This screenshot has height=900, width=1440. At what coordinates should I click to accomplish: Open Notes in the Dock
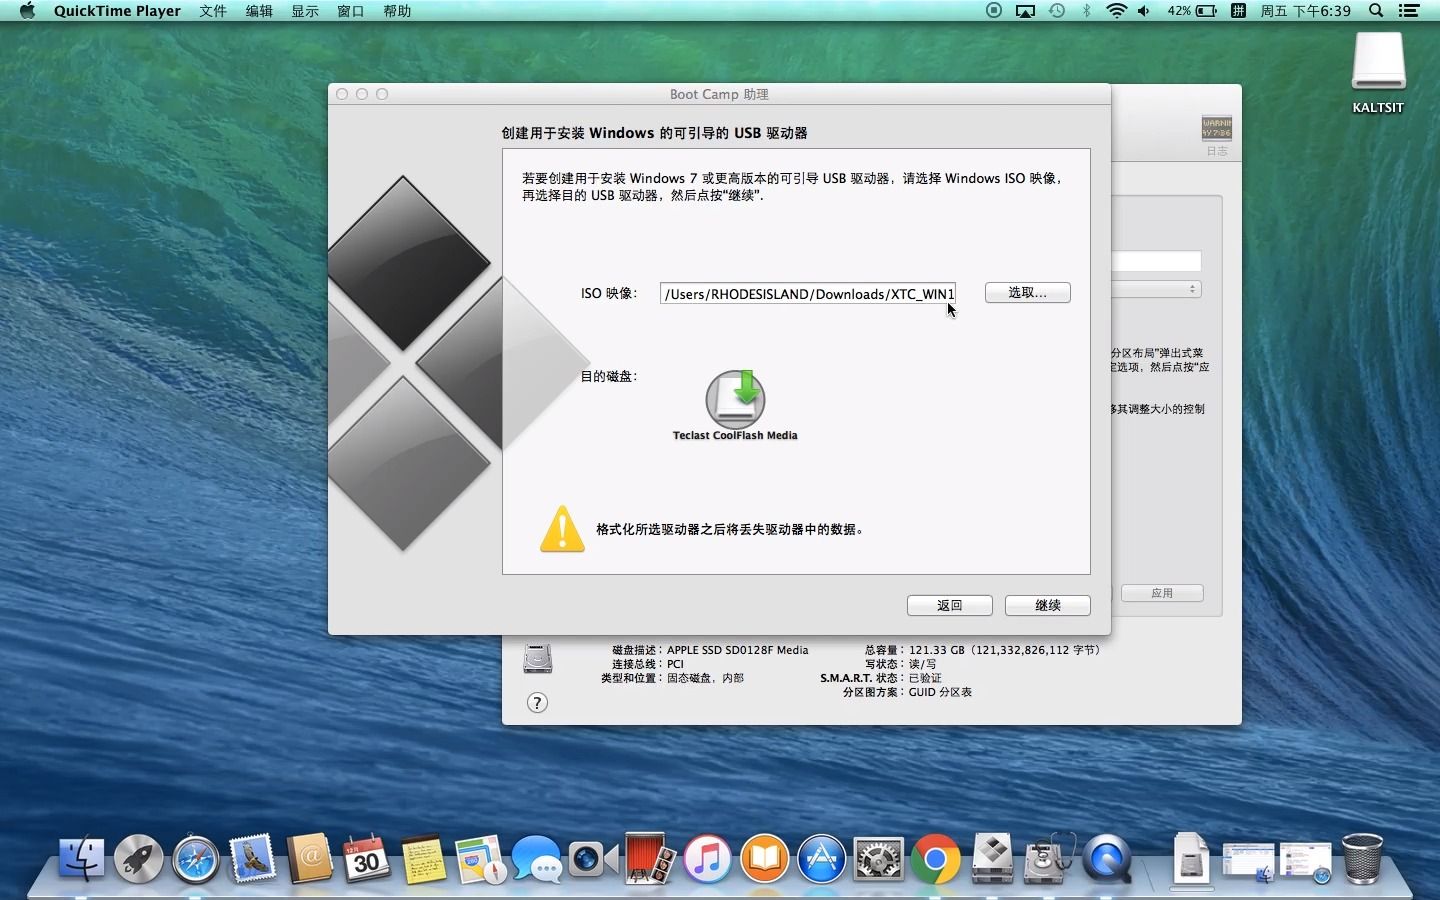[423, 858]
